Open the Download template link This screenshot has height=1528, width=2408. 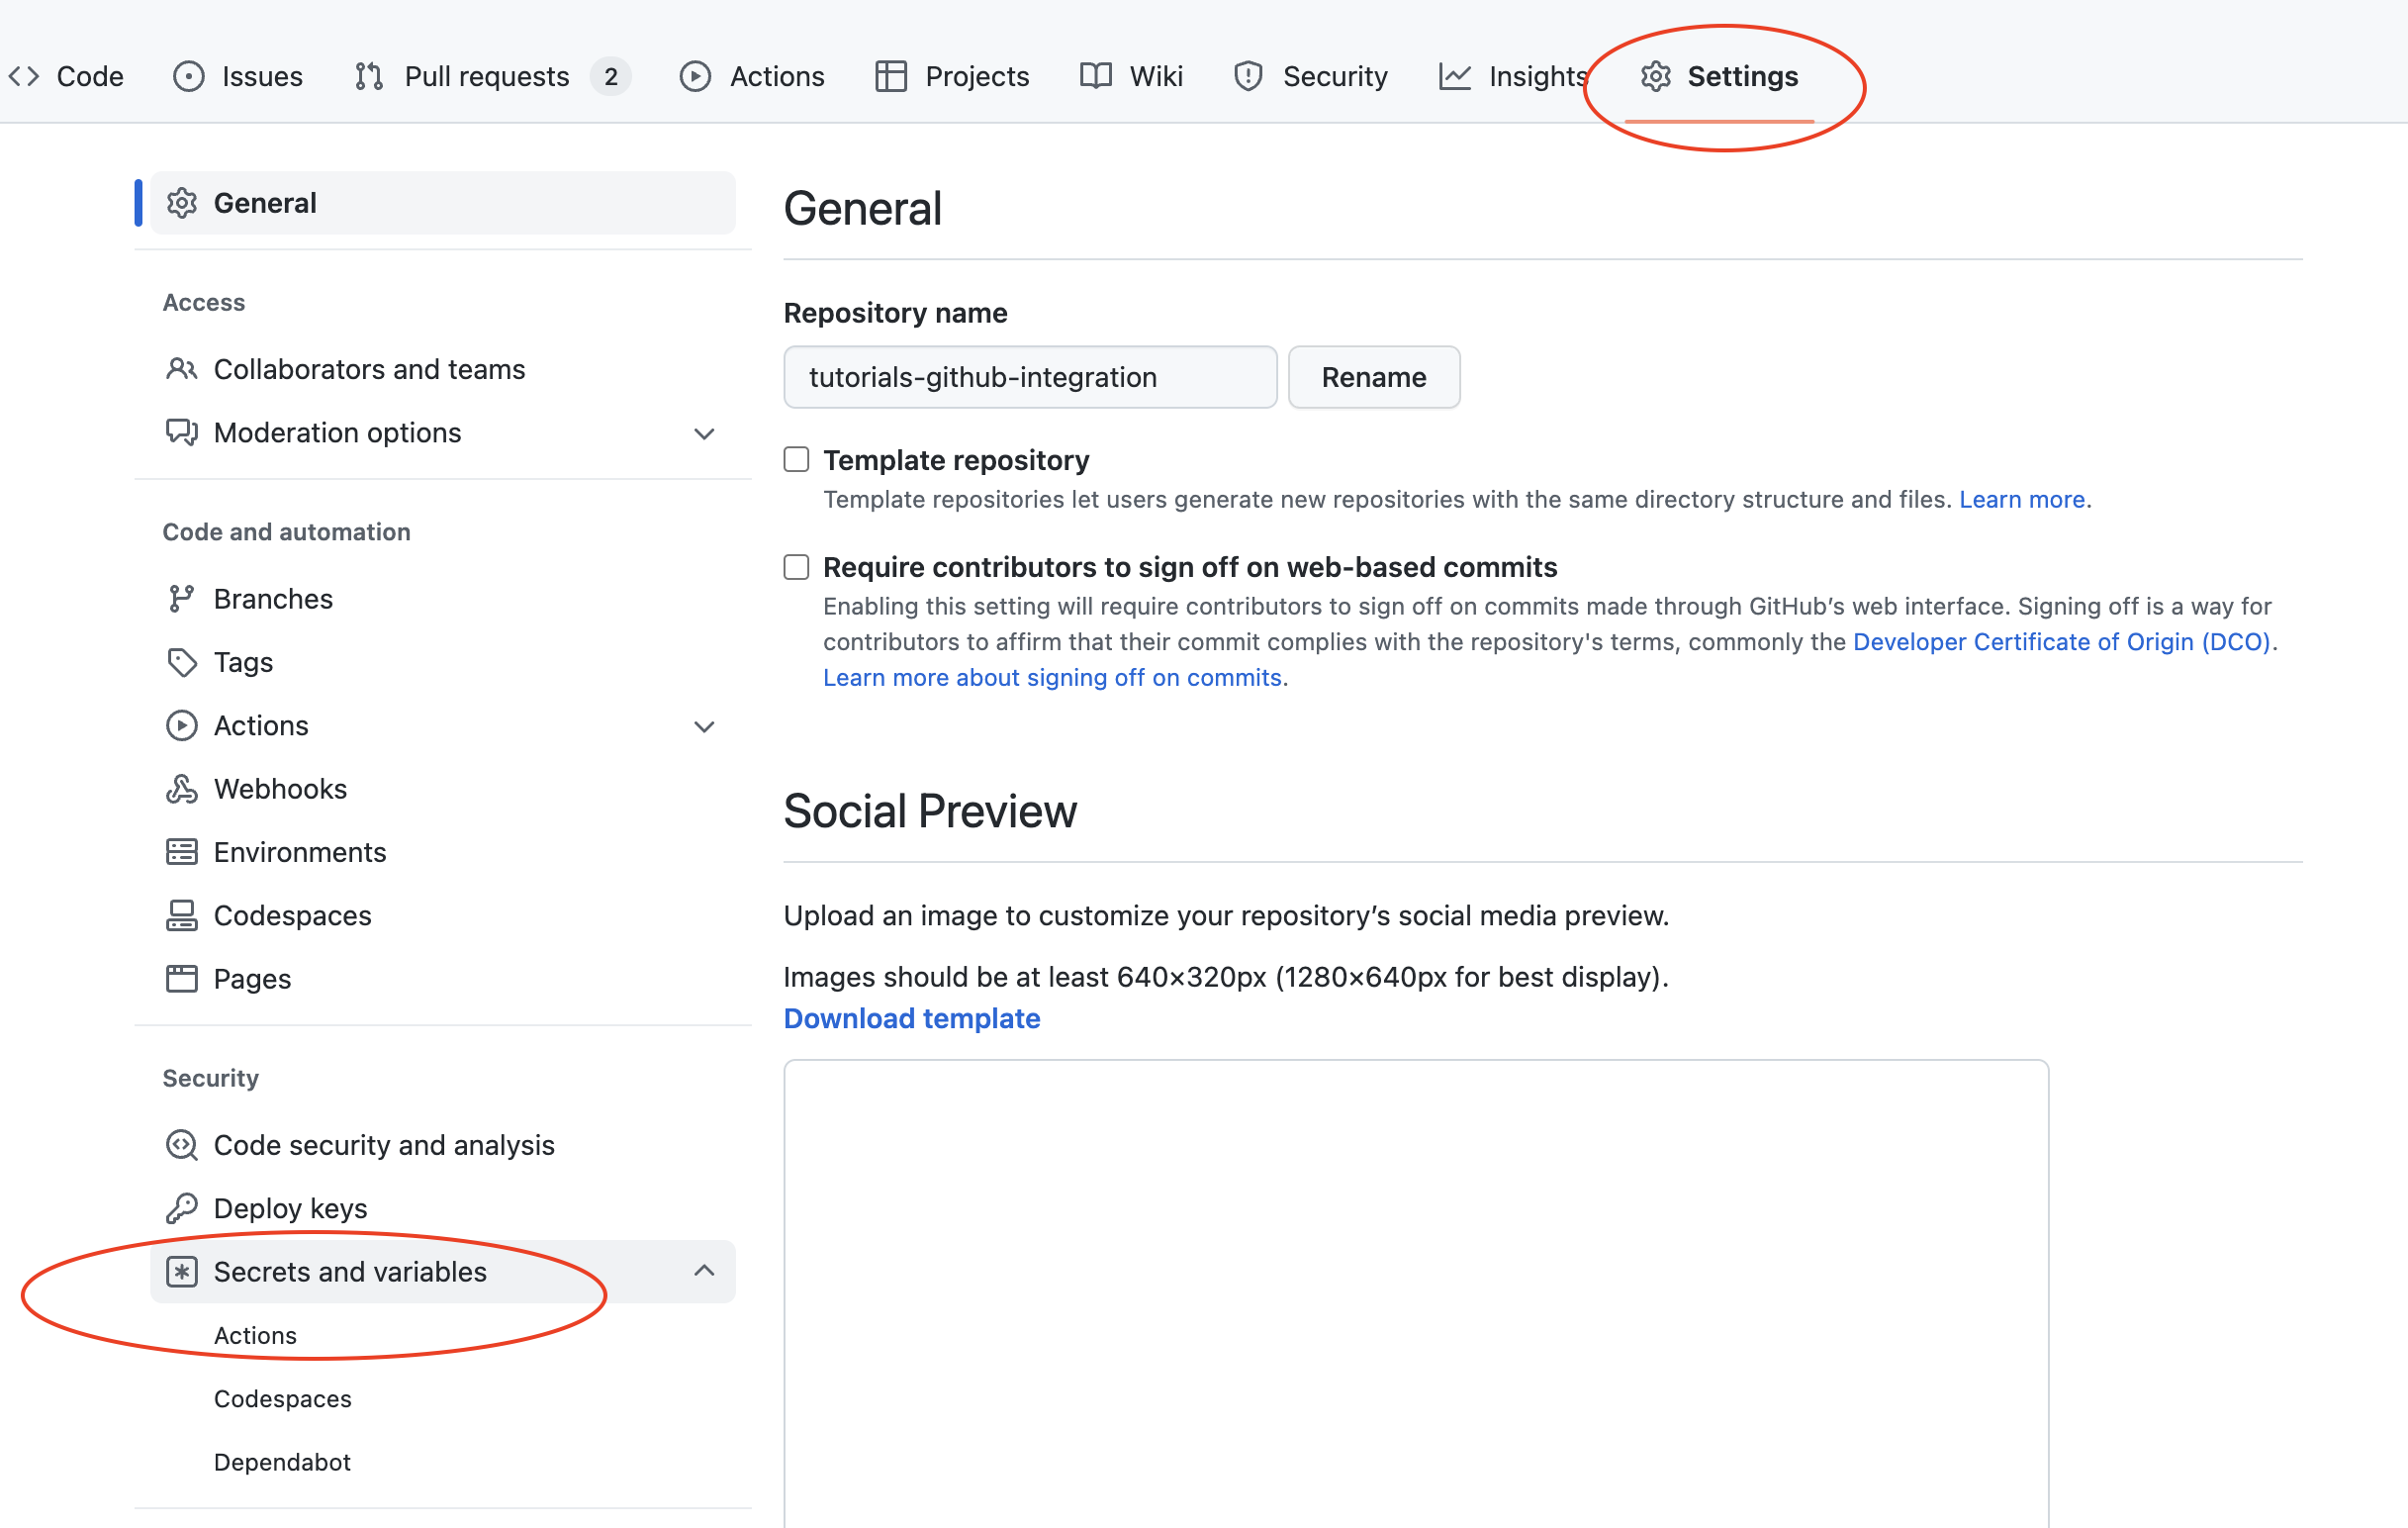click(911, 1018)
